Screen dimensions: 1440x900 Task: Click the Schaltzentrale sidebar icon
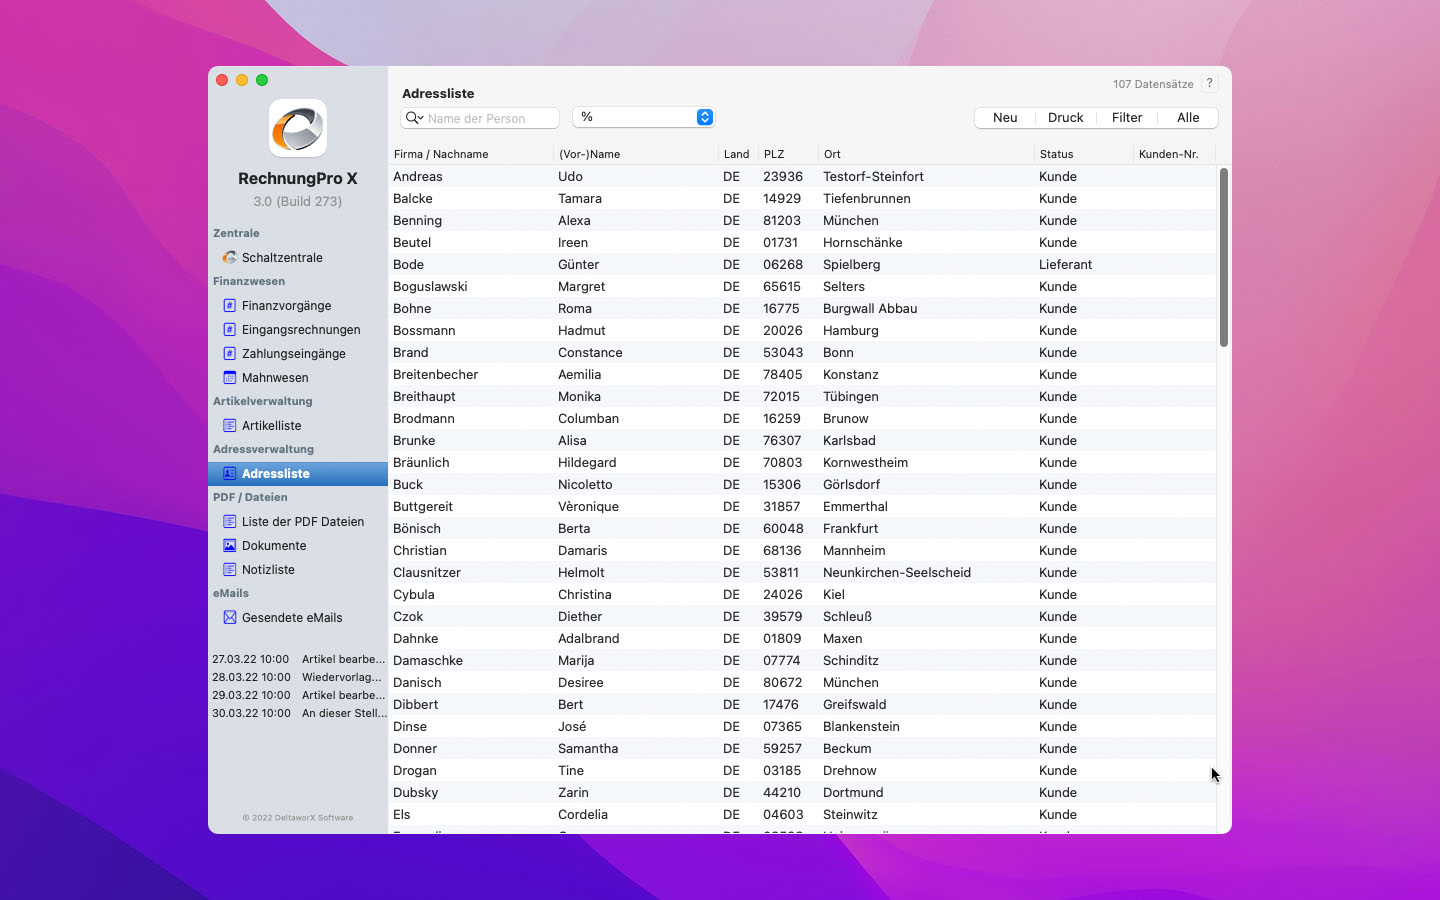point(229,257)
